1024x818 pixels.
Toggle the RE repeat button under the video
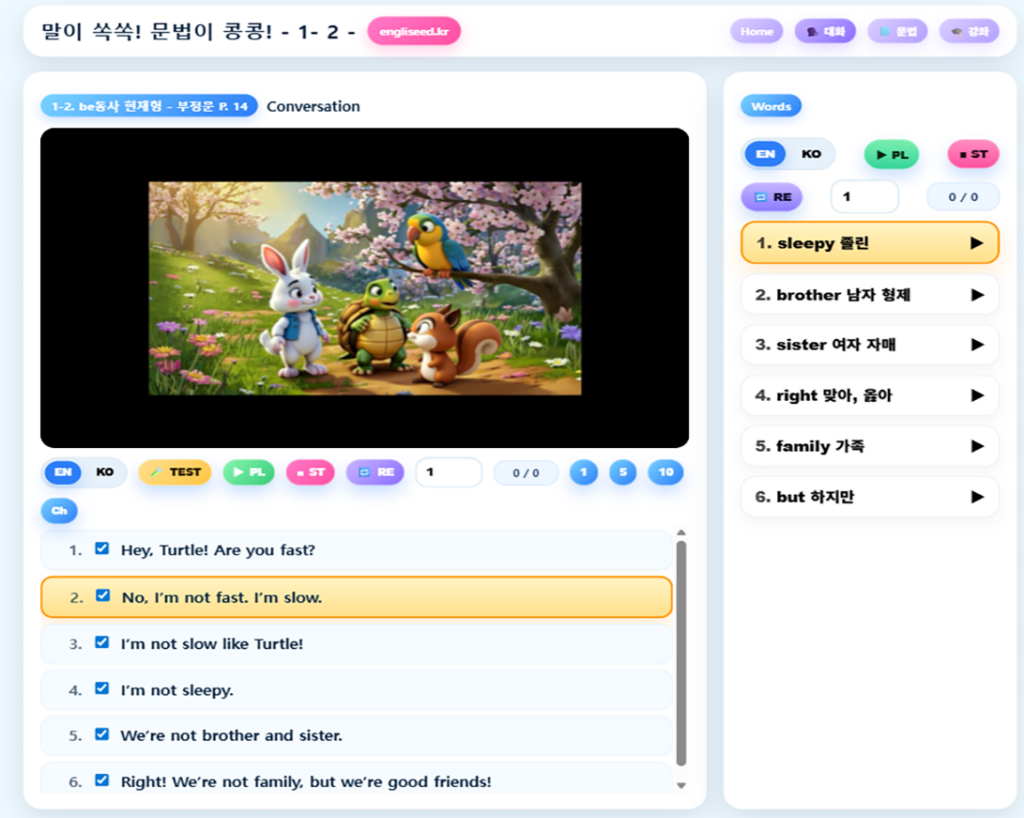pyautogui.click(x=375, y=472)
